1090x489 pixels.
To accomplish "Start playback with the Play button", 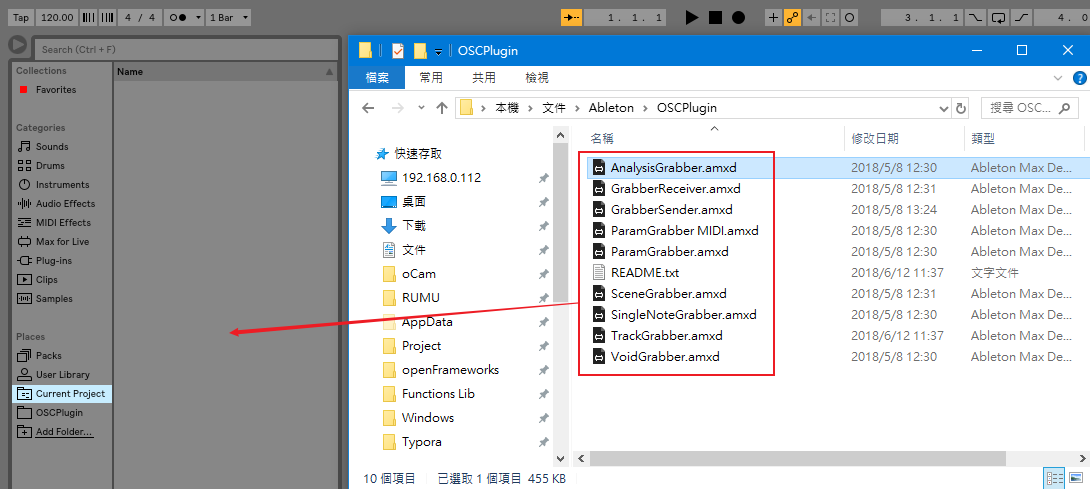I will coord(692,17).
